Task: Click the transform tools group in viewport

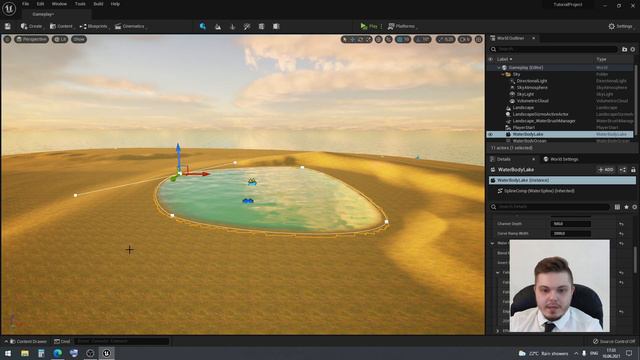Action: pyautogui.click(x=356, y=39)
